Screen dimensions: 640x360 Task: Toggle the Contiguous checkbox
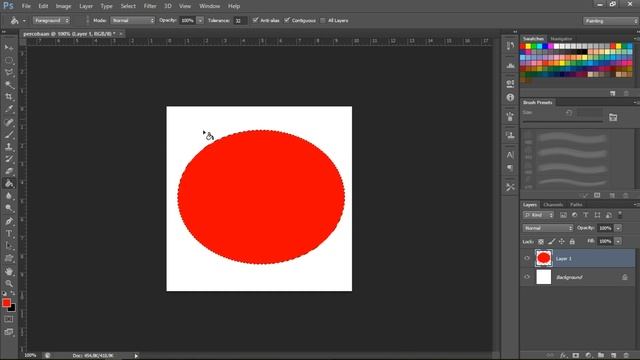point(287,20)
